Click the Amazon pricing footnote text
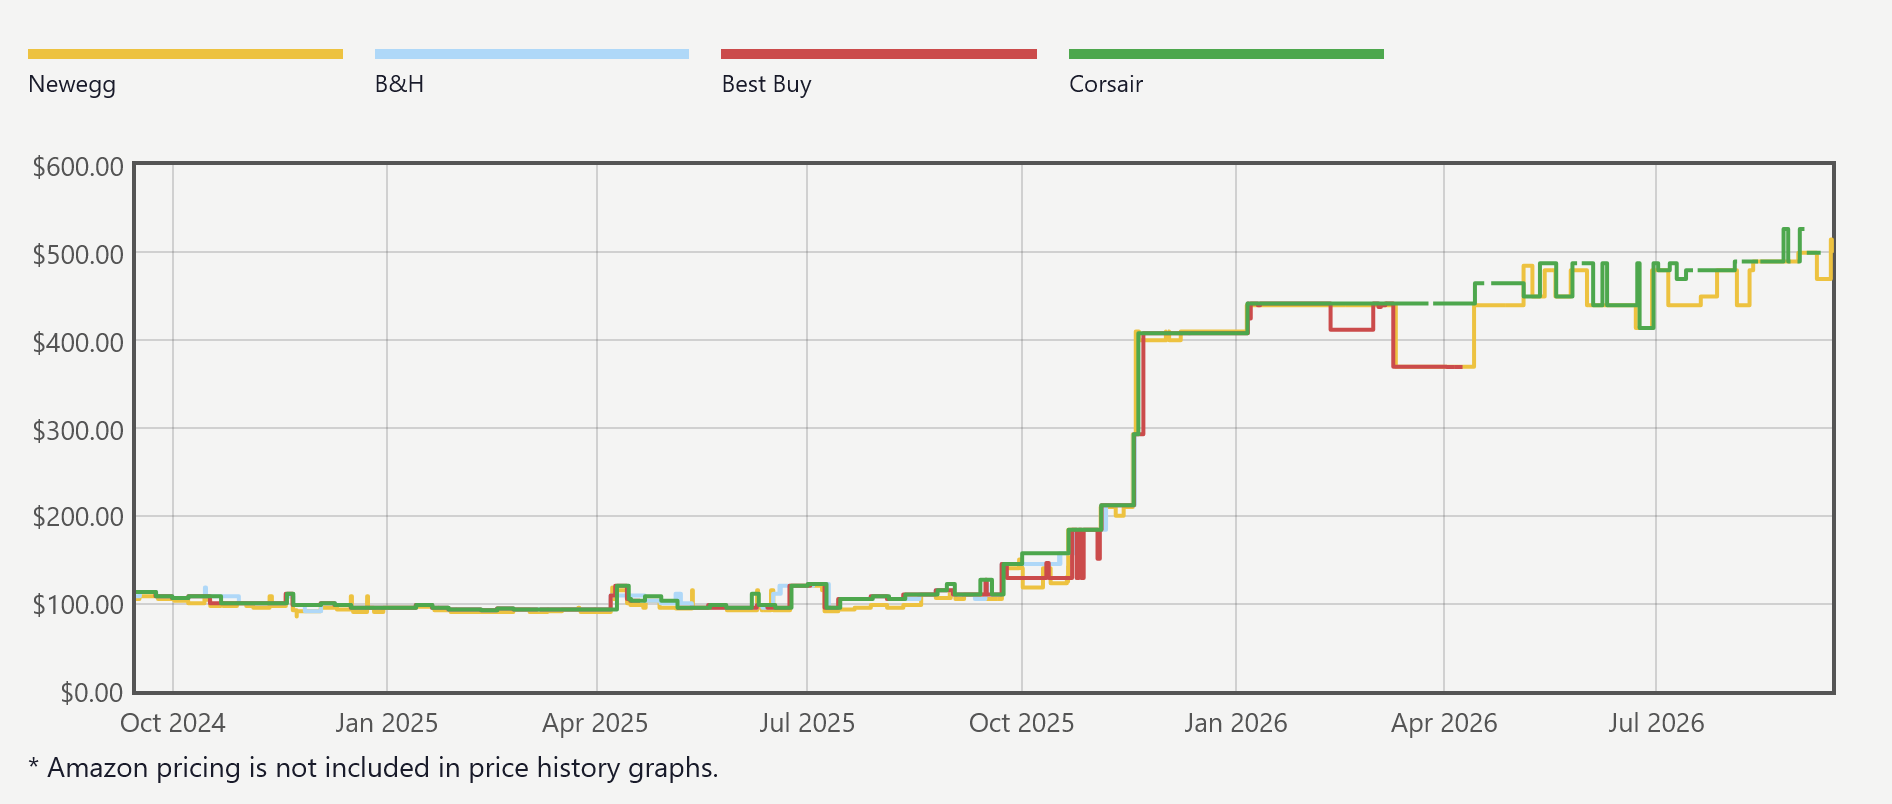1892x804 pixels. click(373, 768)
